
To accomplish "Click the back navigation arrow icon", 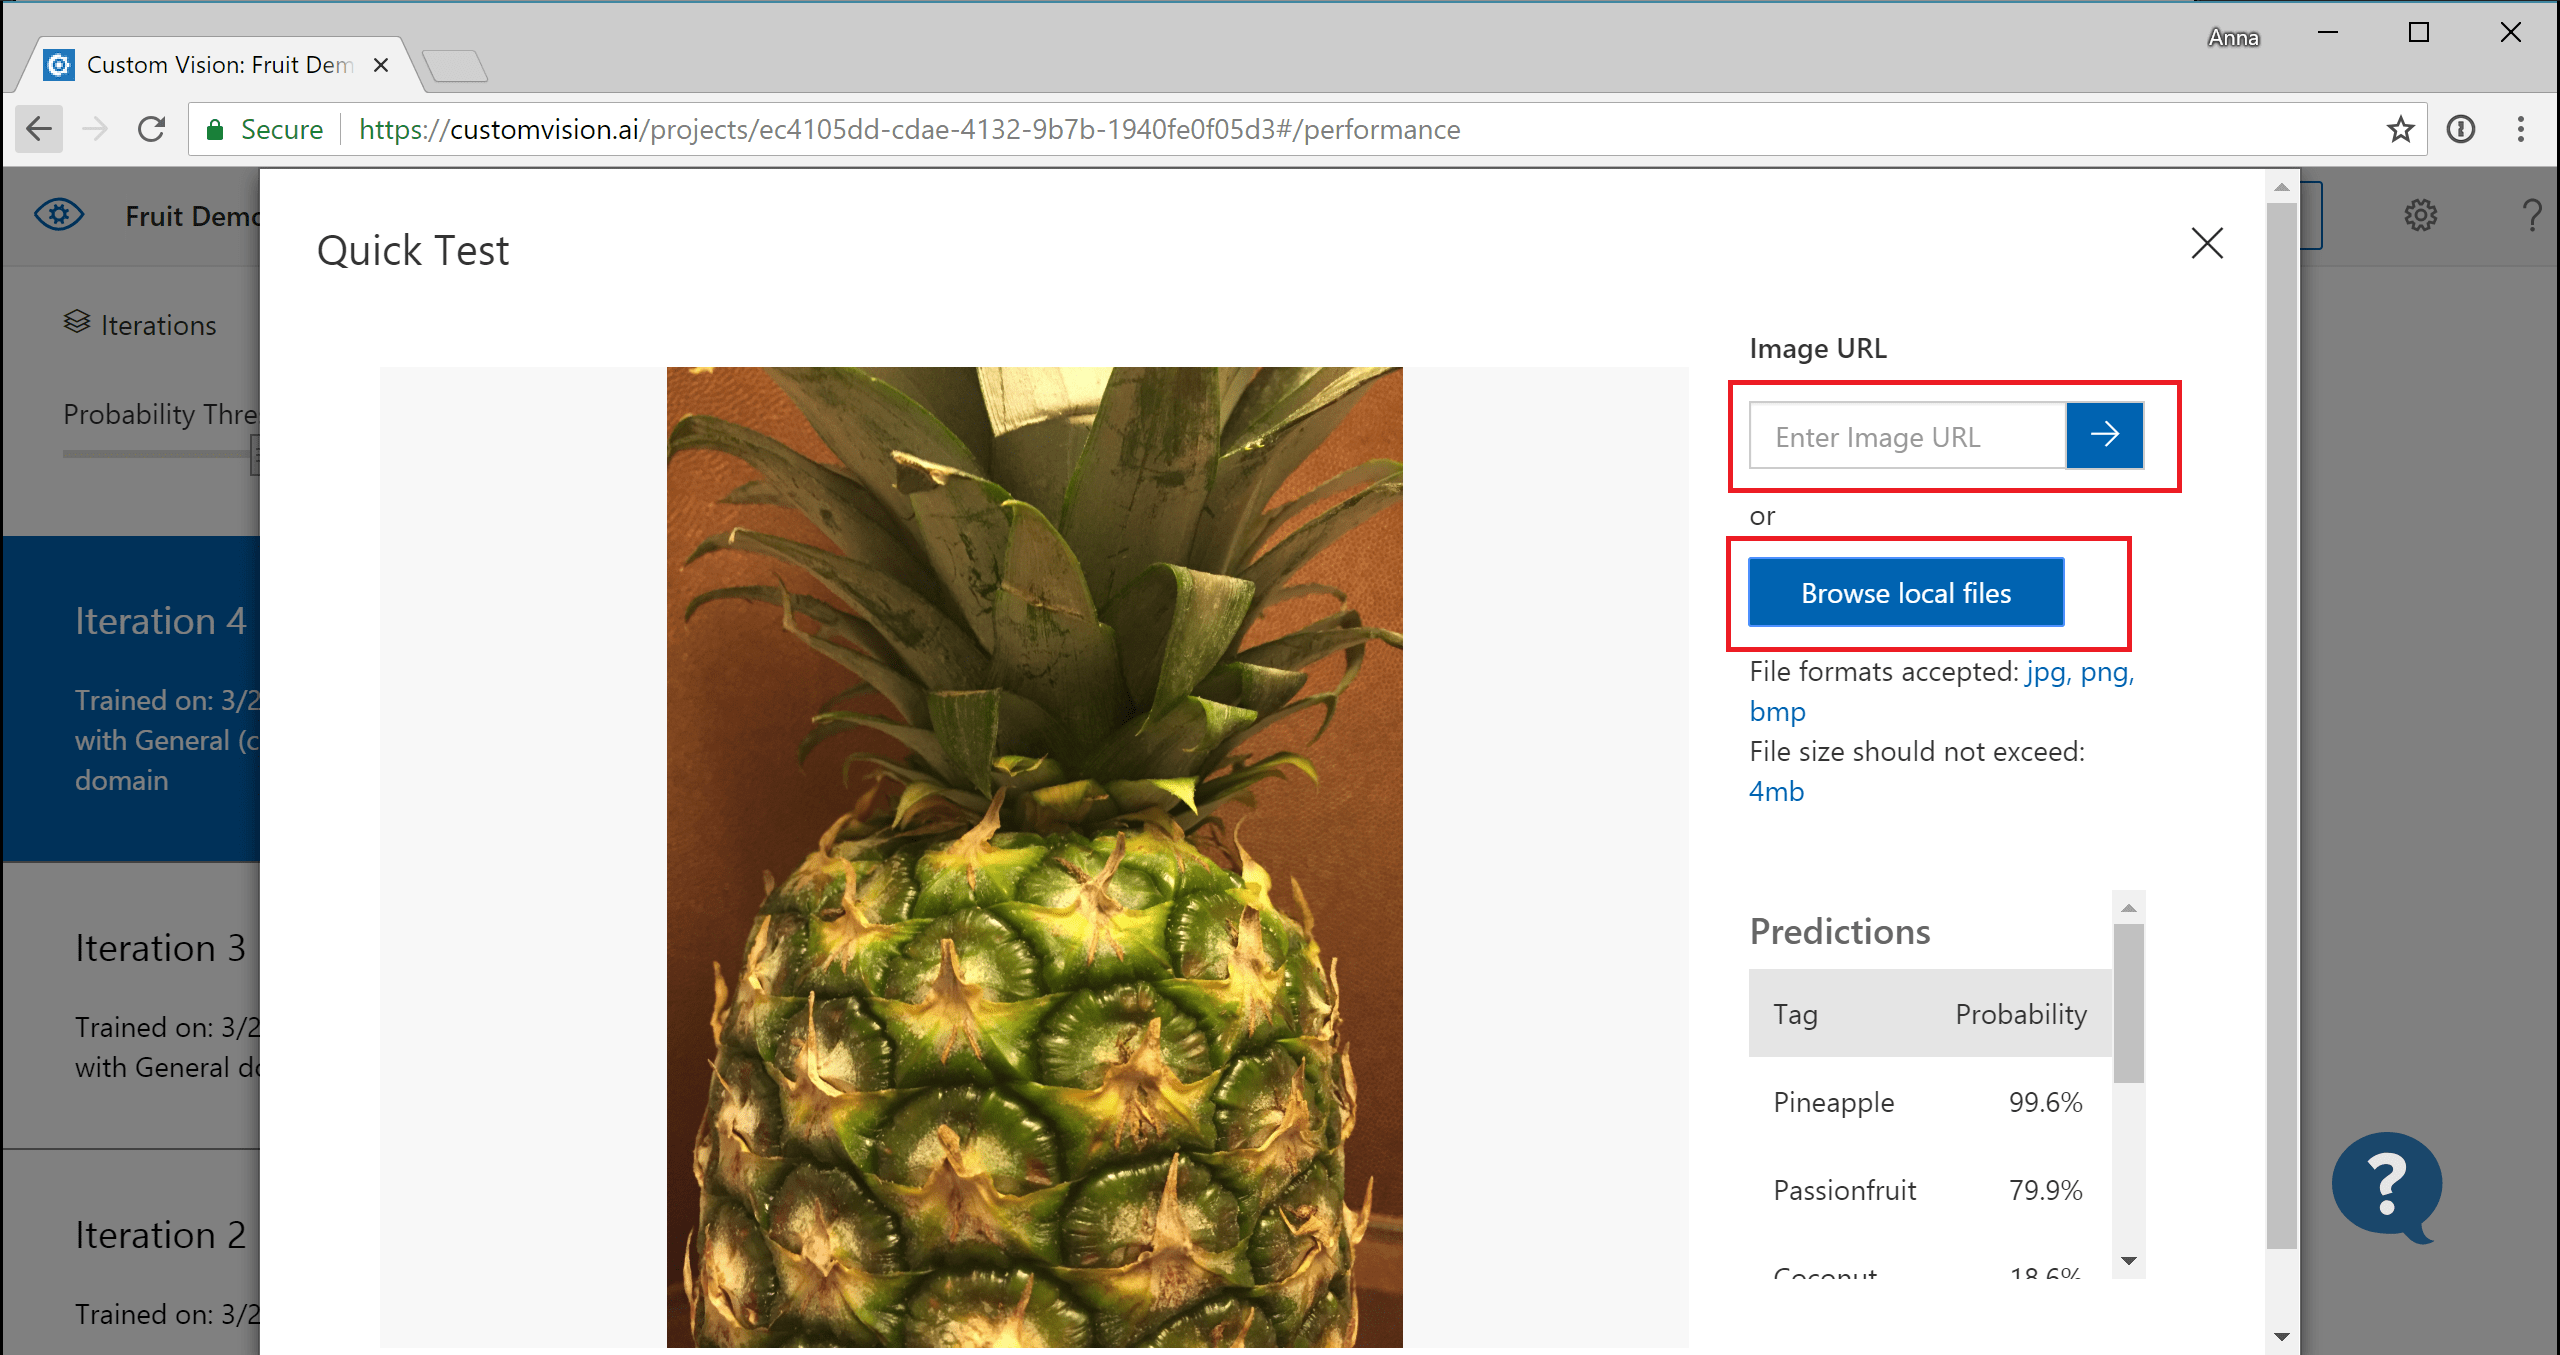I will [x=39, y=130].
